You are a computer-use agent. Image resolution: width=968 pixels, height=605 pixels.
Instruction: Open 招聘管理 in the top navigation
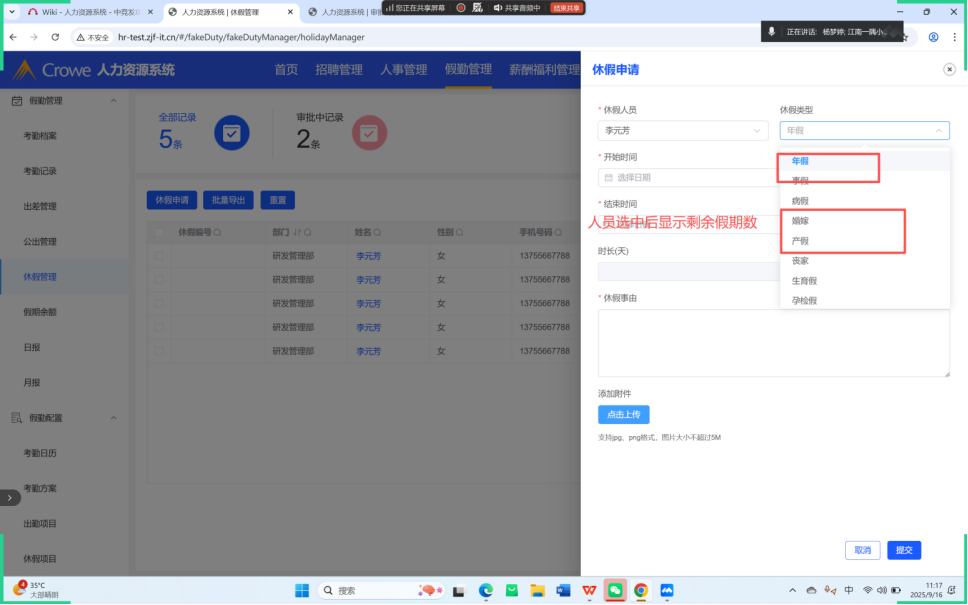point(339,70)
